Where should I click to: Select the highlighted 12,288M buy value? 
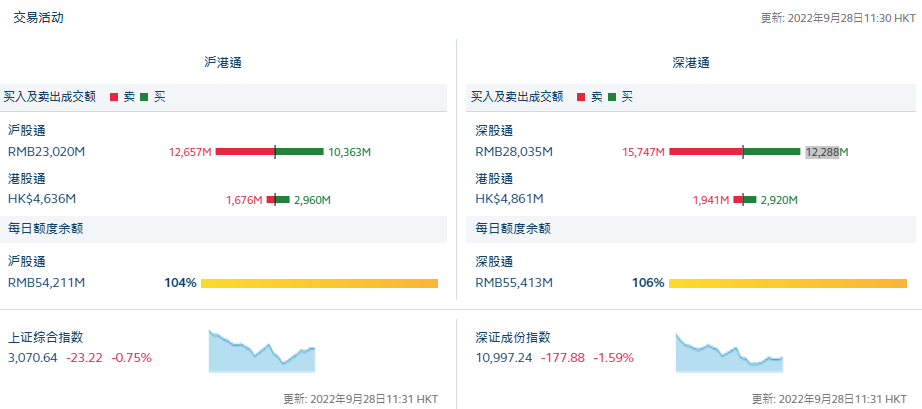click(x=822, y=152)
